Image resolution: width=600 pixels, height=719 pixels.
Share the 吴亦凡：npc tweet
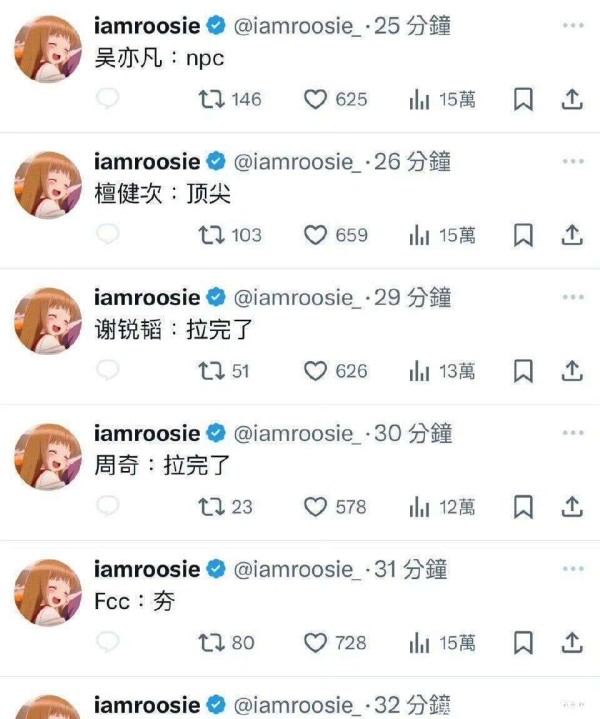pos(572,99)
